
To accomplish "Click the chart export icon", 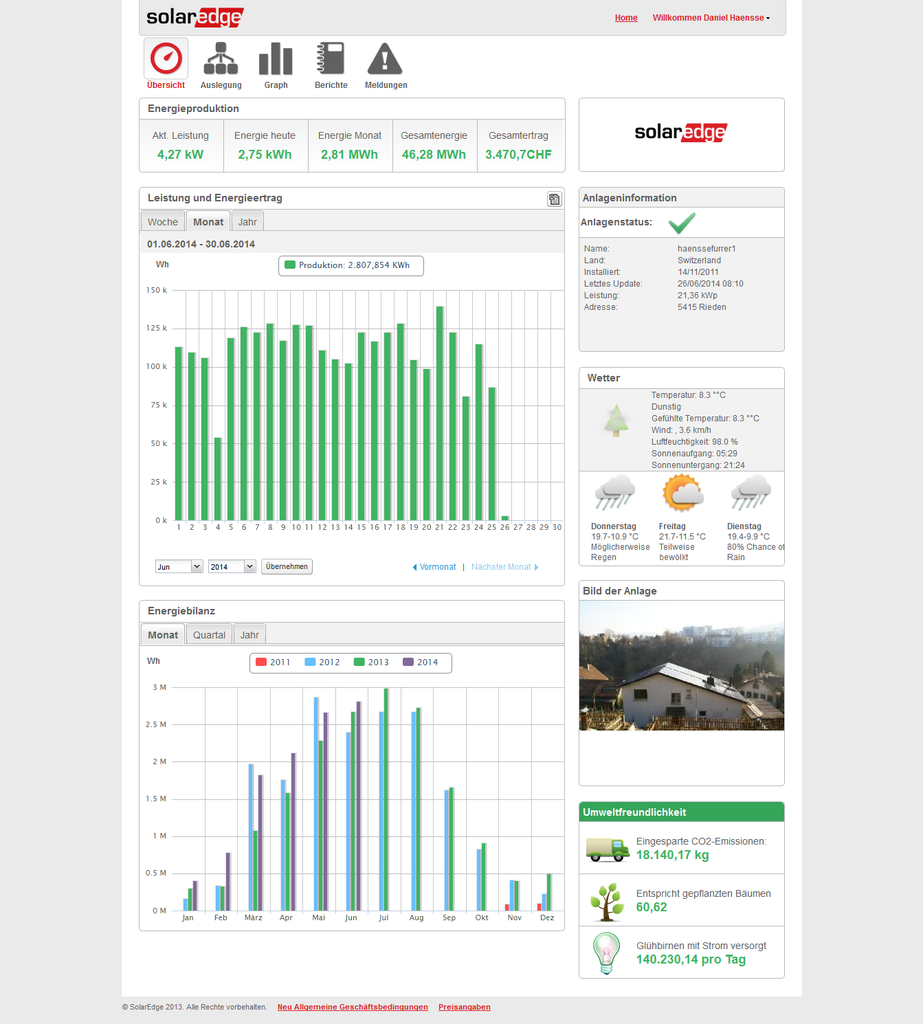I will [554, 199].
